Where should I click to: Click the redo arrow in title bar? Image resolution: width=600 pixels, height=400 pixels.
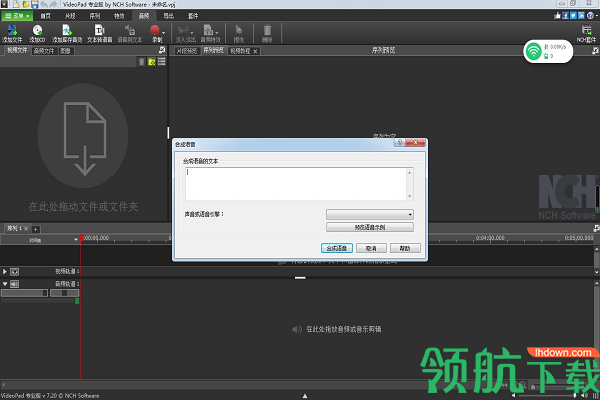click(53, 4)
